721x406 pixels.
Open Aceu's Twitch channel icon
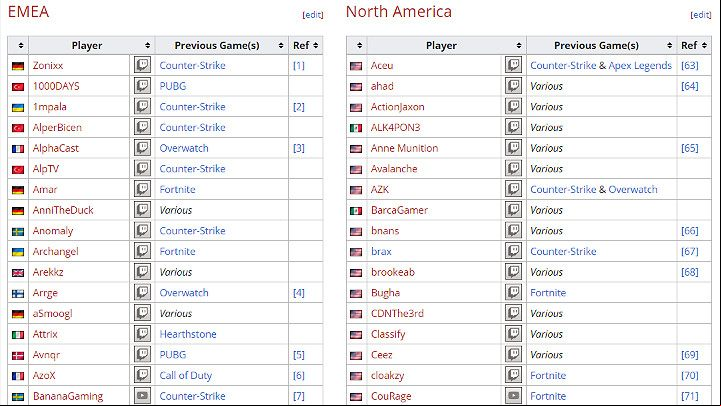[x=513, y=65]
